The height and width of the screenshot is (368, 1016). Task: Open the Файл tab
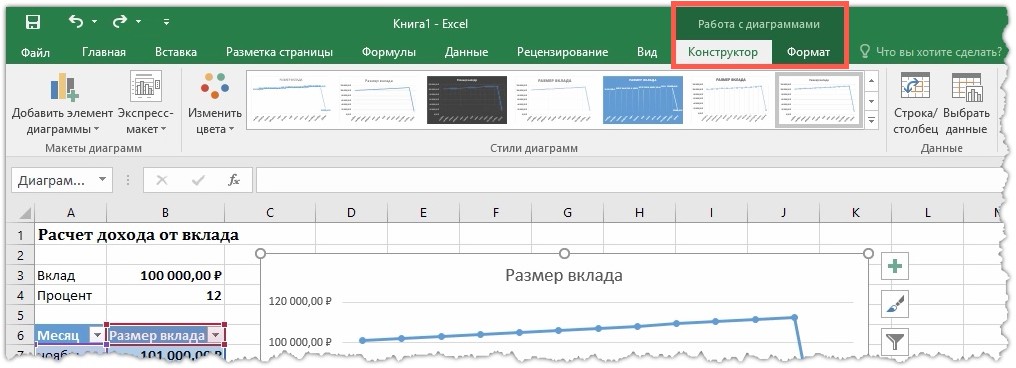click(x=35, y=52)
